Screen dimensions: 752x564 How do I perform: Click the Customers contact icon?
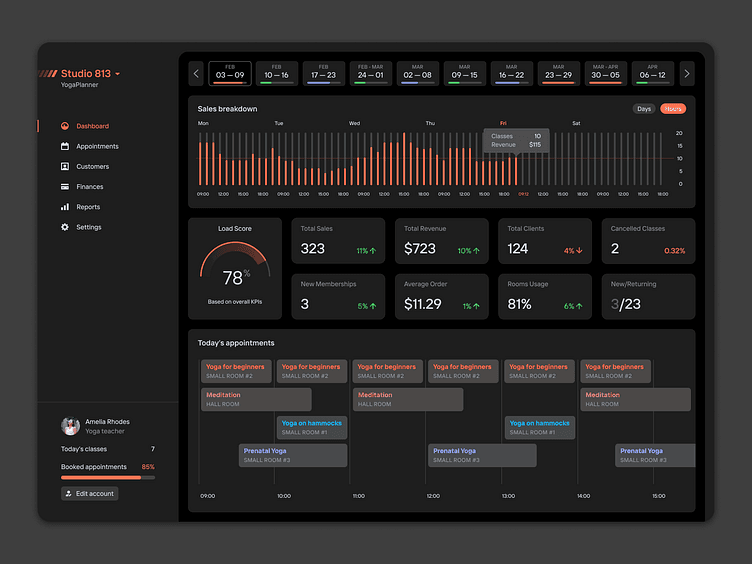coord(65,166)
